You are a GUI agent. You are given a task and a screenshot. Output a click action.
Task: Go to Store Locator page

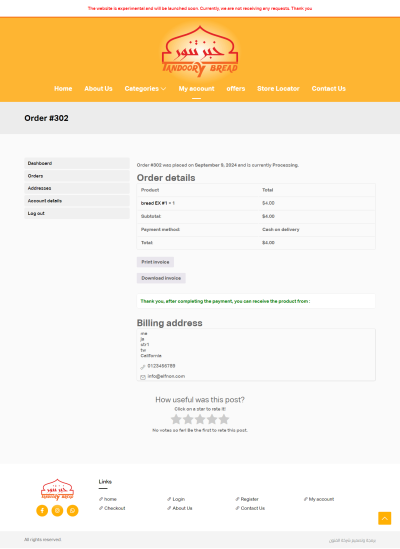(x=278, y=89)
